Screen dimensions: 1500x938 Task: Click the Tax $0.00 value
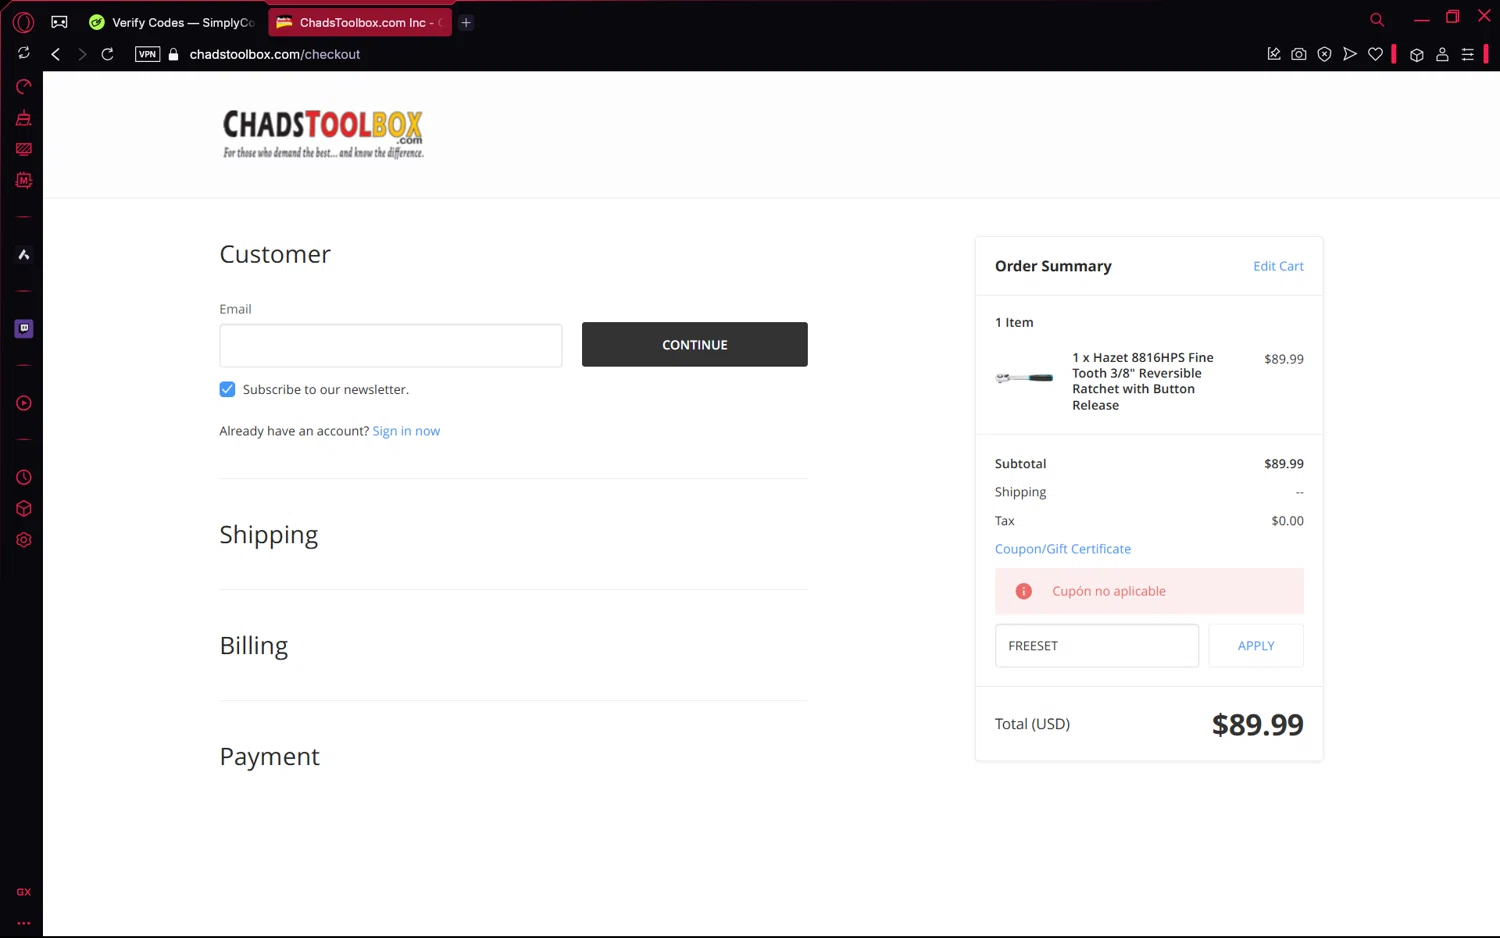click(x=1287, y=521)
